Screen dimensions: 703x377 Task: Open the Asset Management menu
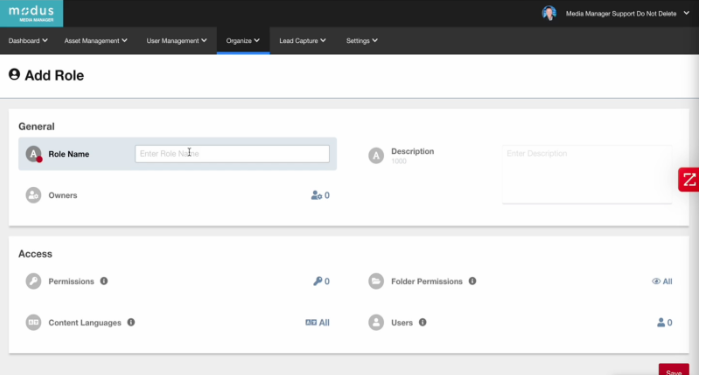point(95,40)
